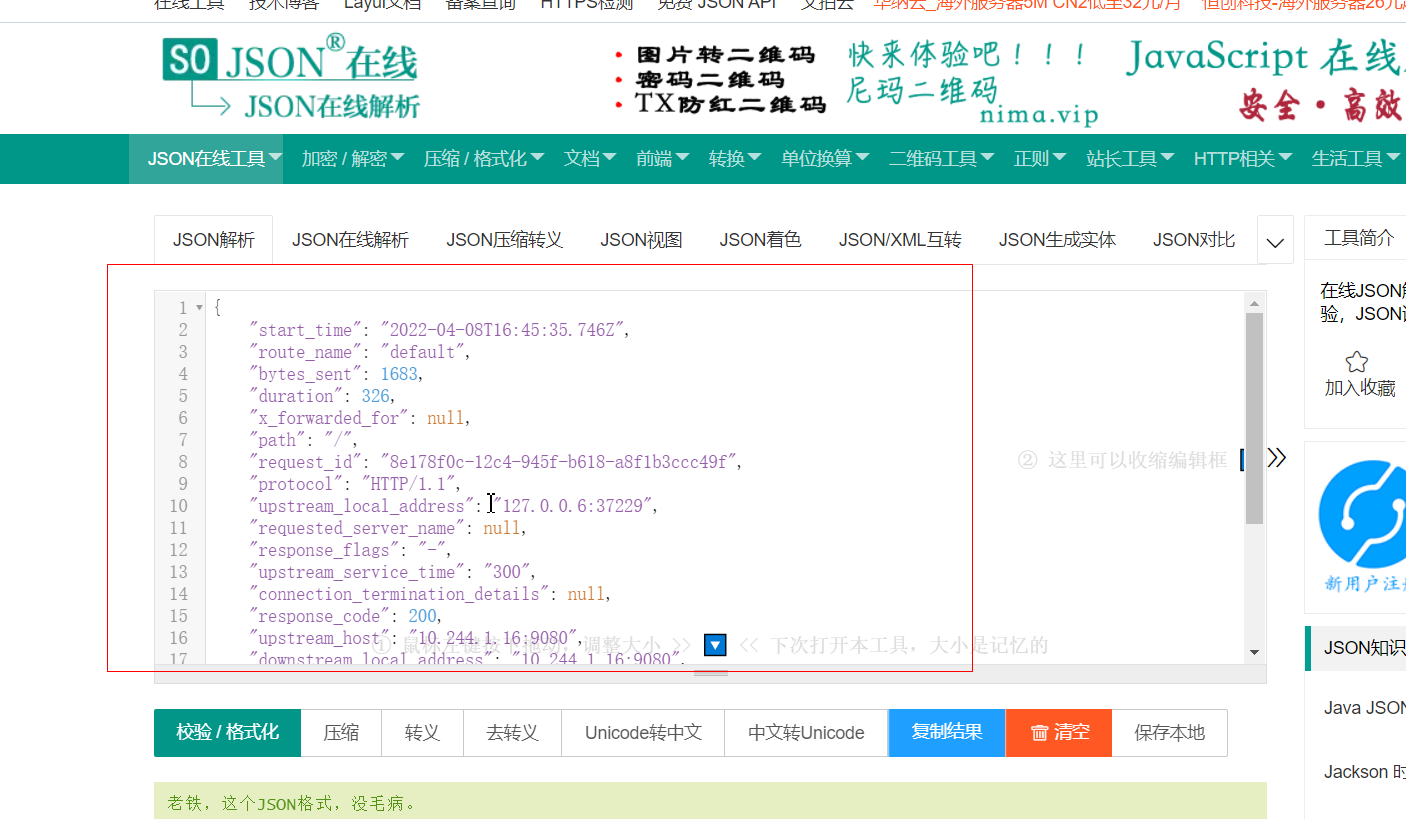The image size is (1406, 819).
Task: Click the 转义 button
Action: coord(422,733)
